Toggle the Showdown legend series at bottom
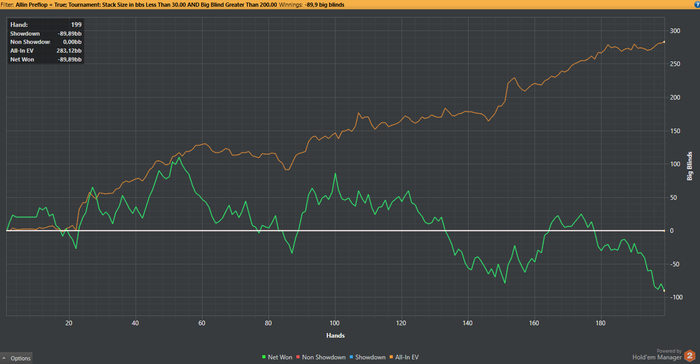This screenshot has height=364, width=700. point(367,357)
